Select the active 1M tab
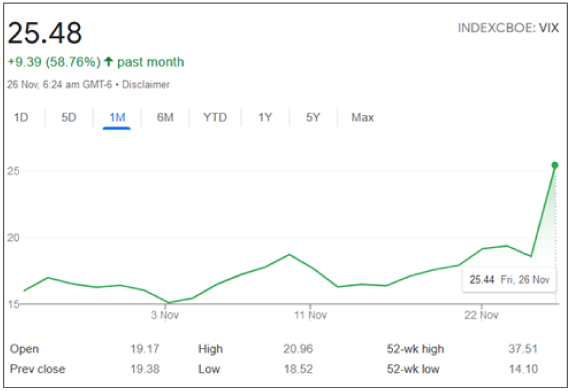Image resolution: width=570 pixels, height=391 pixels. point(117,117)
